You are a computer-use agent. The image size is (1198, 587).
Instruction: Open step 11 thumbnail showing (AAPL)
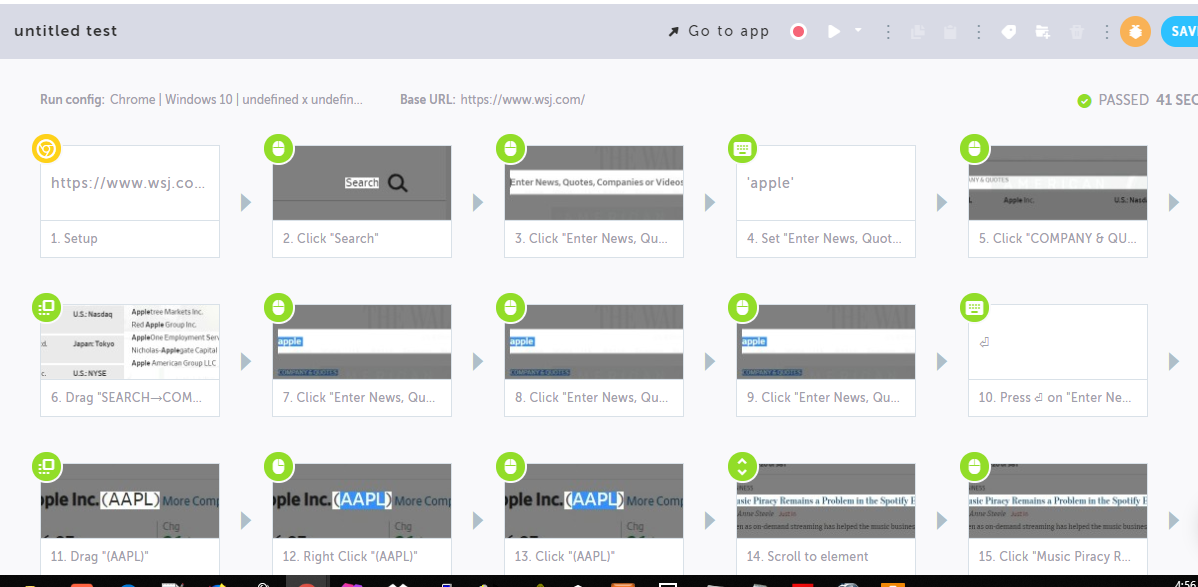coord(130,501)
